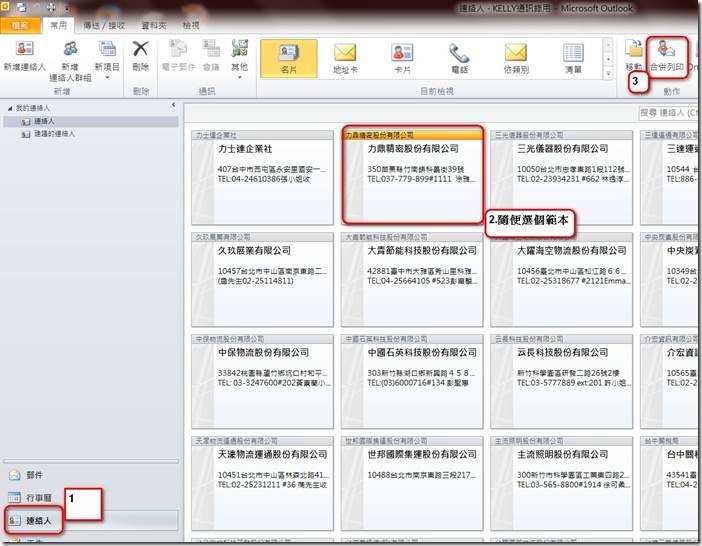This screenshot has height=546, width=702.
Task: Select the 清單 (List) view
Action: (573, 58)
